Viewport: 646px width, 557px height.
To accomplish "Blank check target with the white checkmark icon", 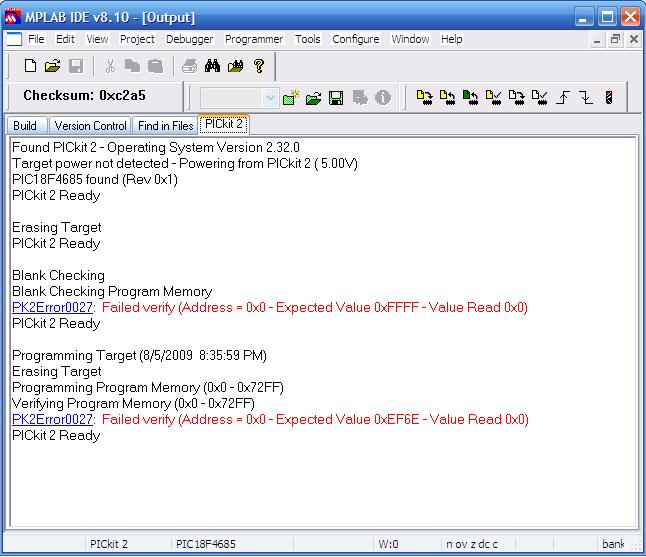I will 540,98.
